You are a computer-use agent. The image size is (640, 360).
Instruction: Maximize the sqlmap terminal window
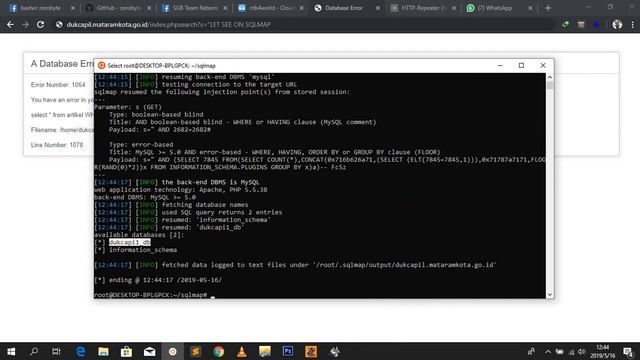tap(521, 65)
